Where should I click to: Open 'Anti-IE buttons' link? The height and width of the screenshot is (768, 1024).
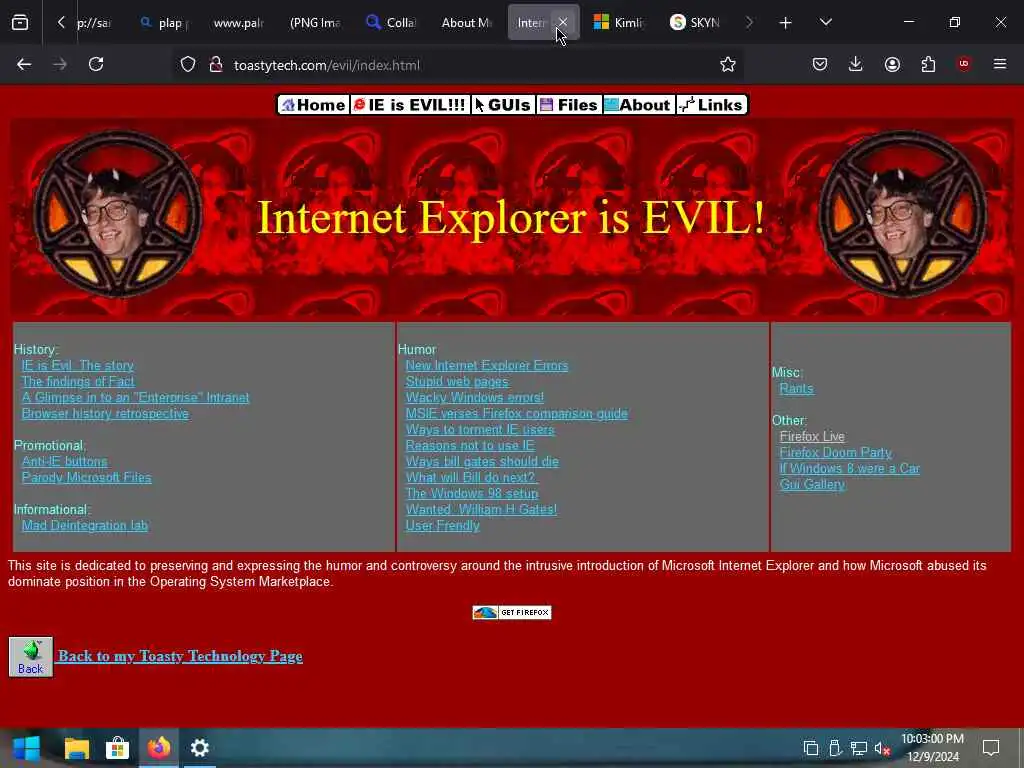[x=65, y=462]
